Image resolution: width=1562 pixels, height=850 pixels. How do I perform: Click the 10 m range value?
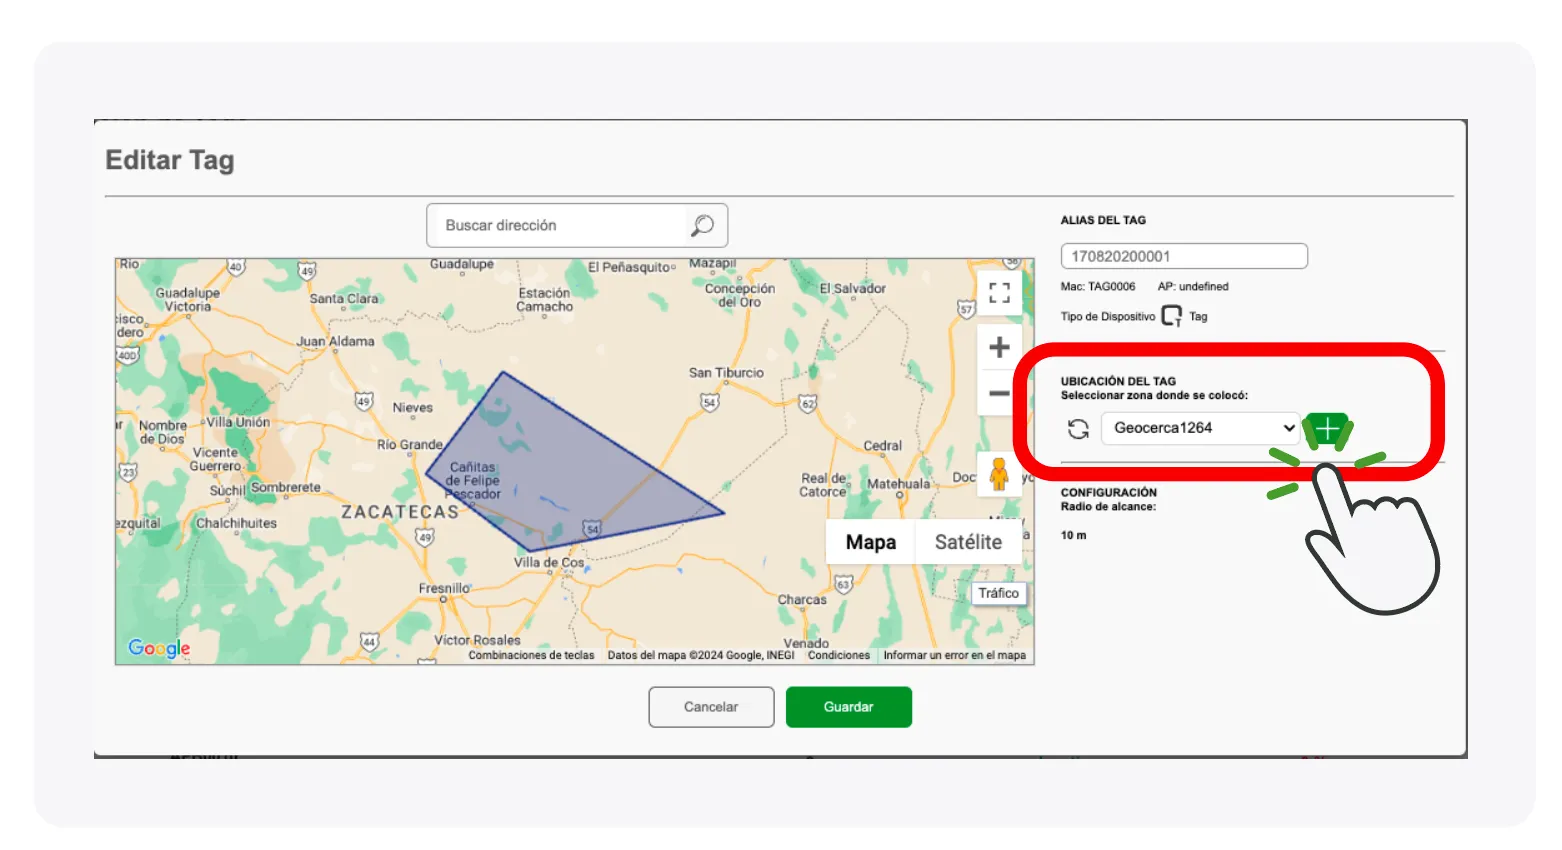1074,535
